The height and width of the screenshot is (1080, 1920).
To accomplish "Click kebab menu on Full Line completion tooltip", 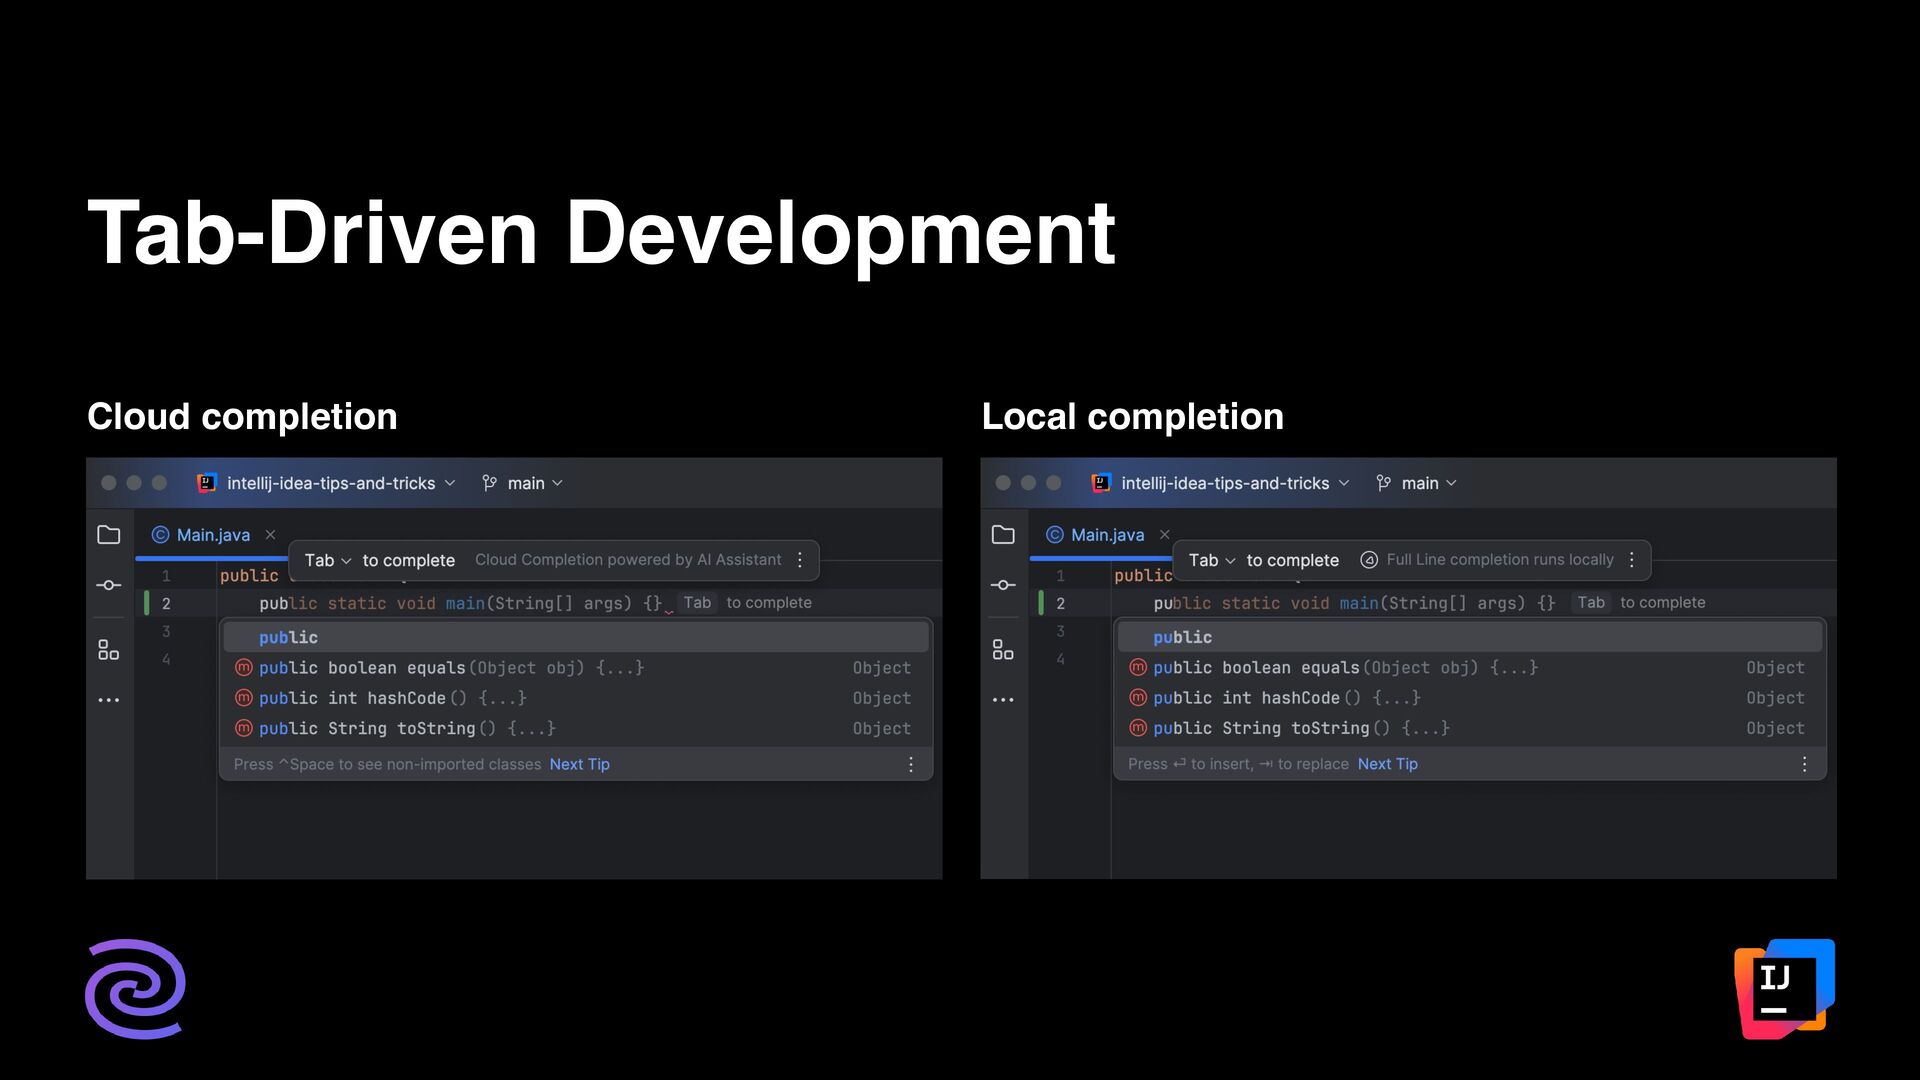I will point(1632,560).
